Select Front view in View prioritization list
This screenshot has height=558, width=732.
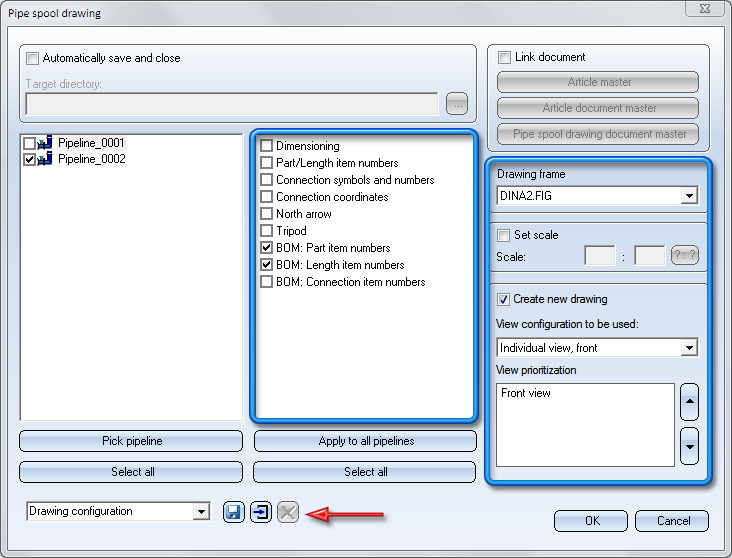(x=526, y=393)
